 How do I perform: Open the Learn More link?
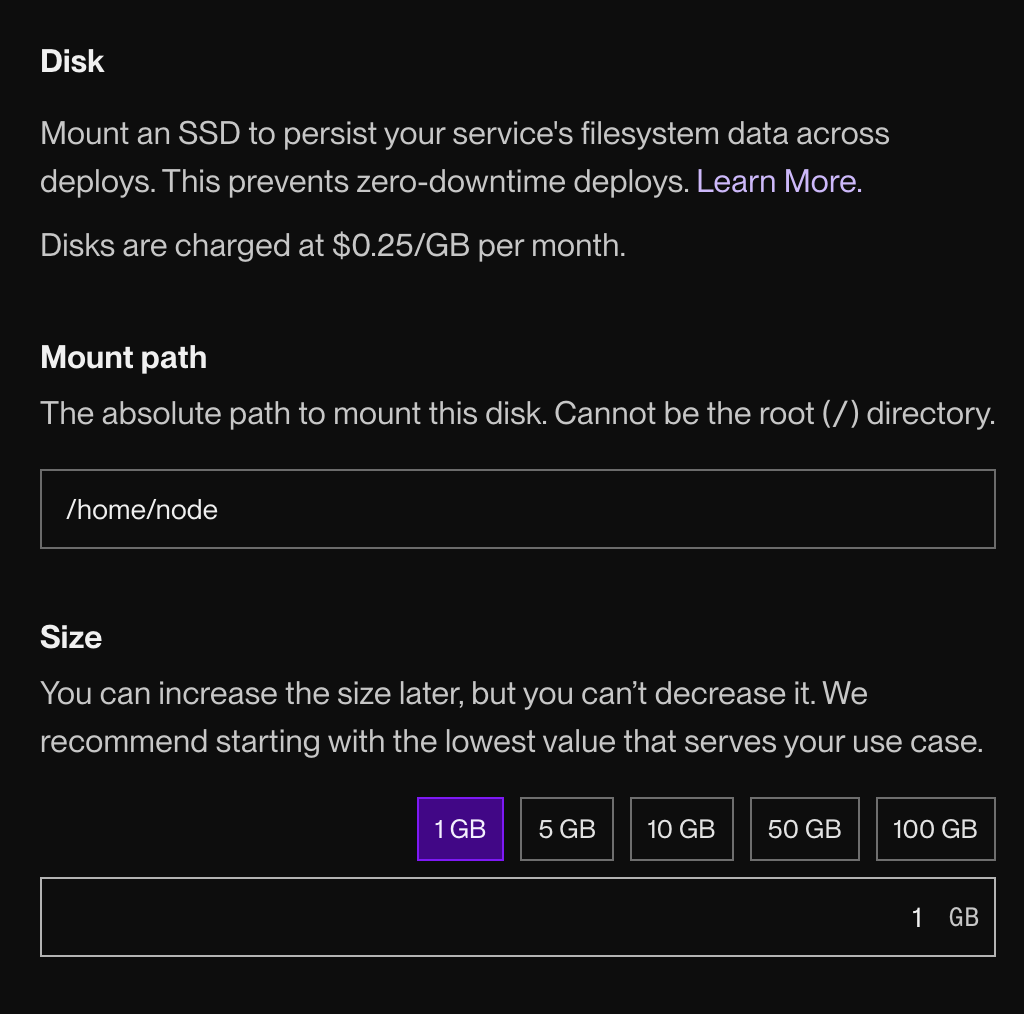[776, 181]
